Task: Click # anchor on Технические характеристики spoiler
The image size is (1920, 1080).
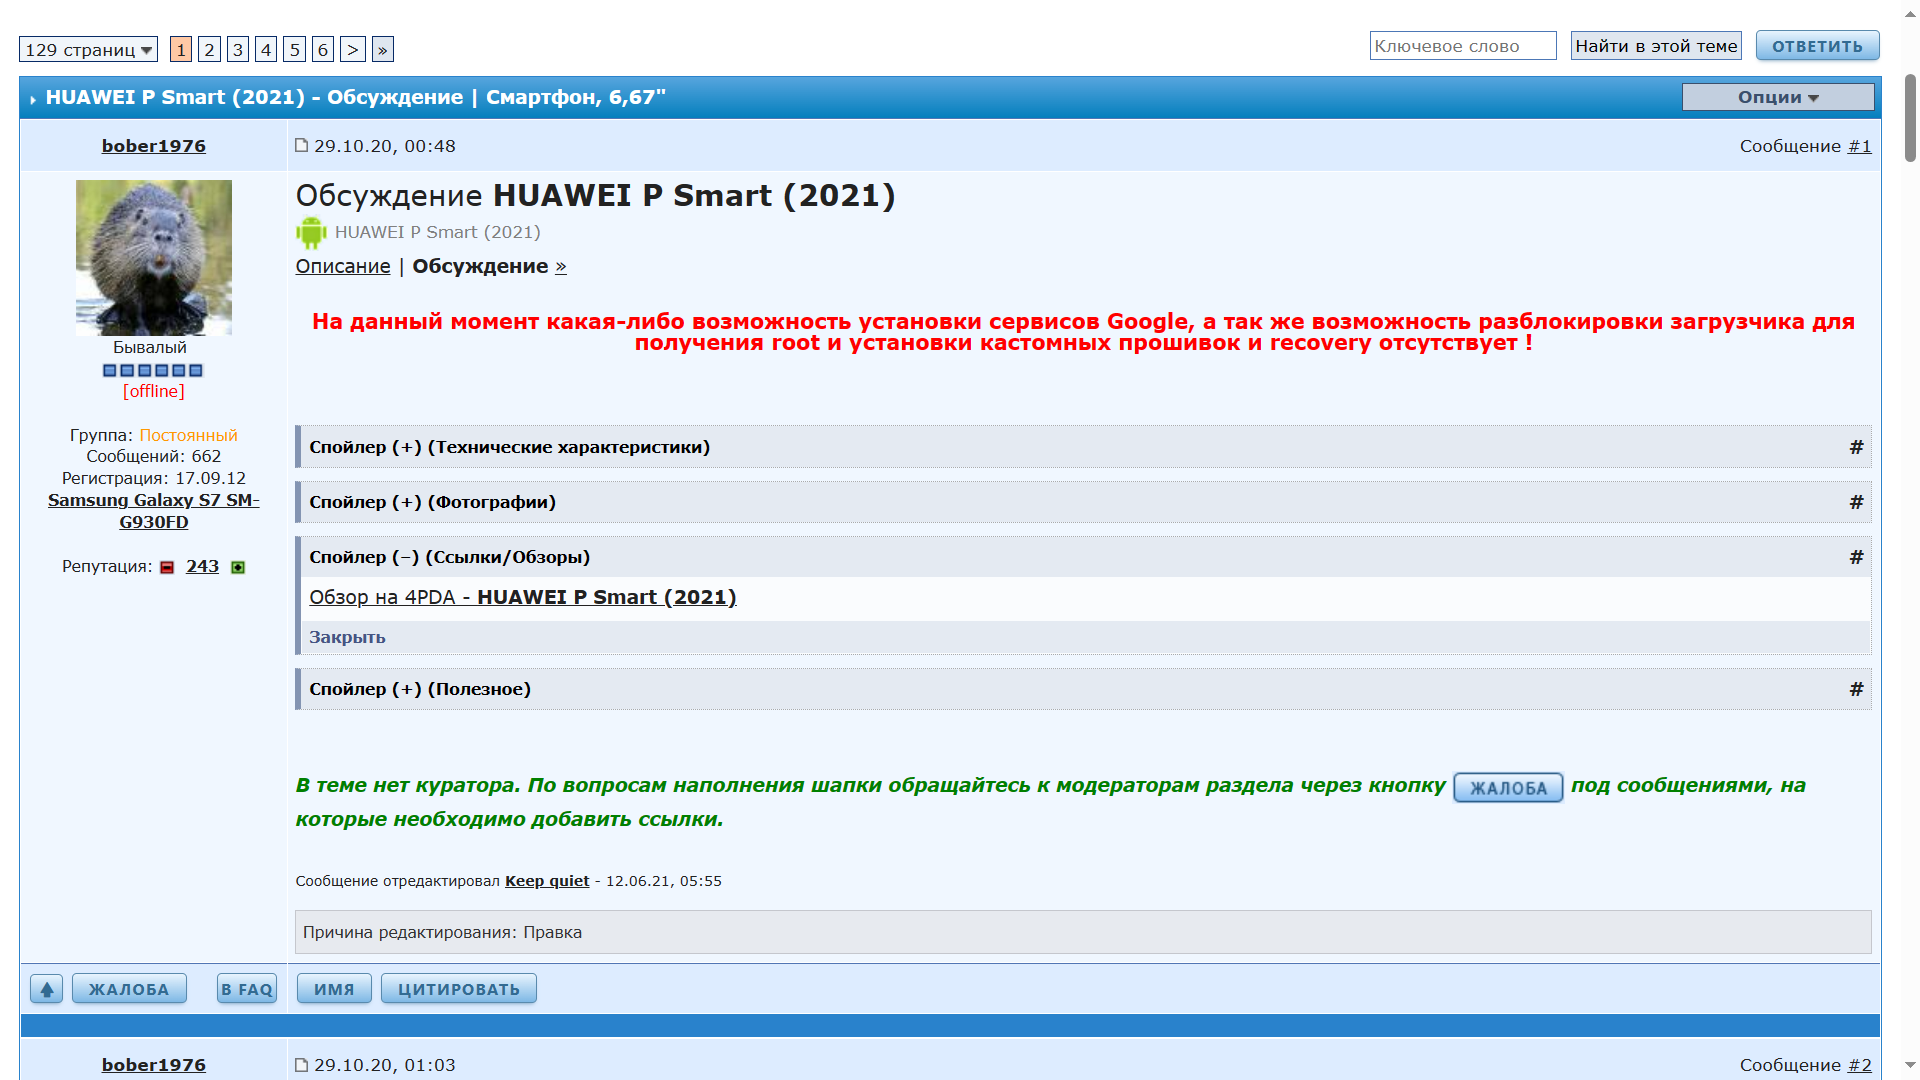Action: point(1856,447)
